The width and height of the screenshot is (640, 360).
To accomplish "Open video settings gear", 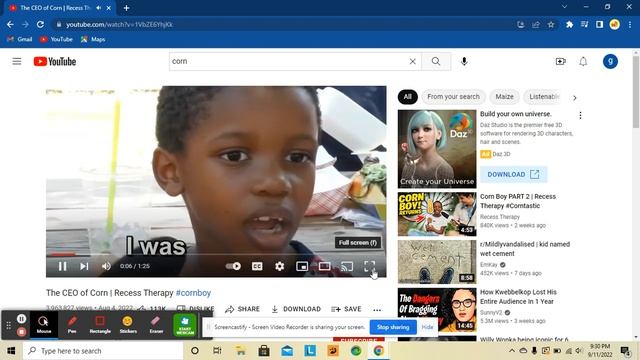I will [280, 266].
